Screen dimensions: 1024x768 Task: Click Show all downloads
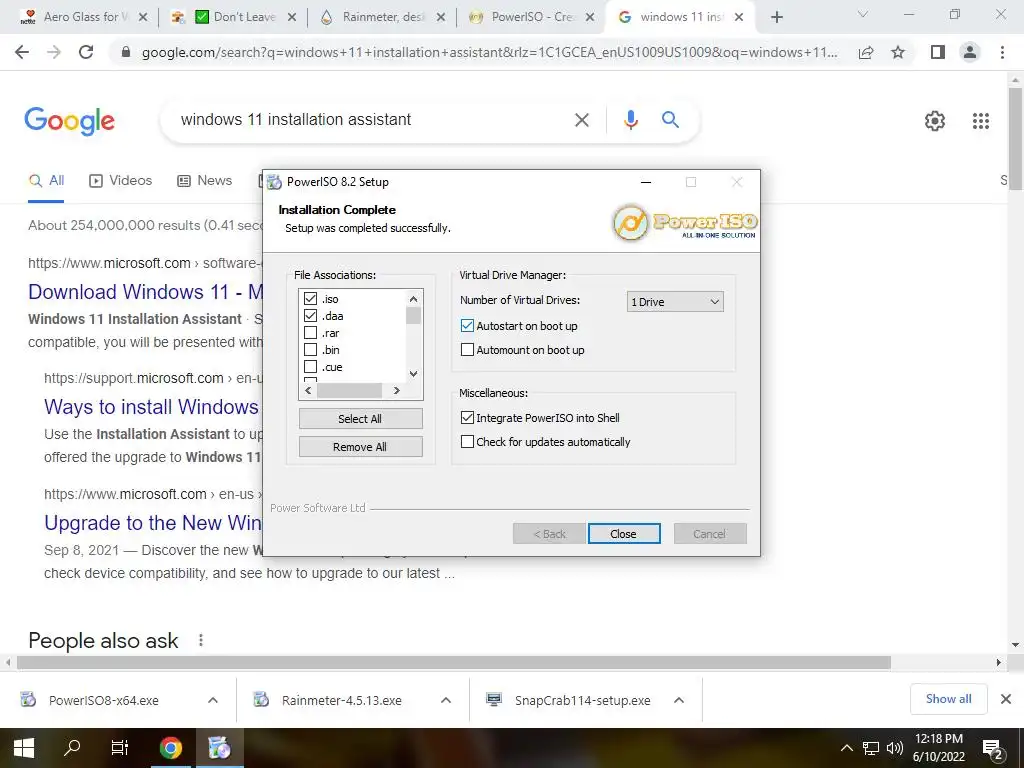[948, 699]
